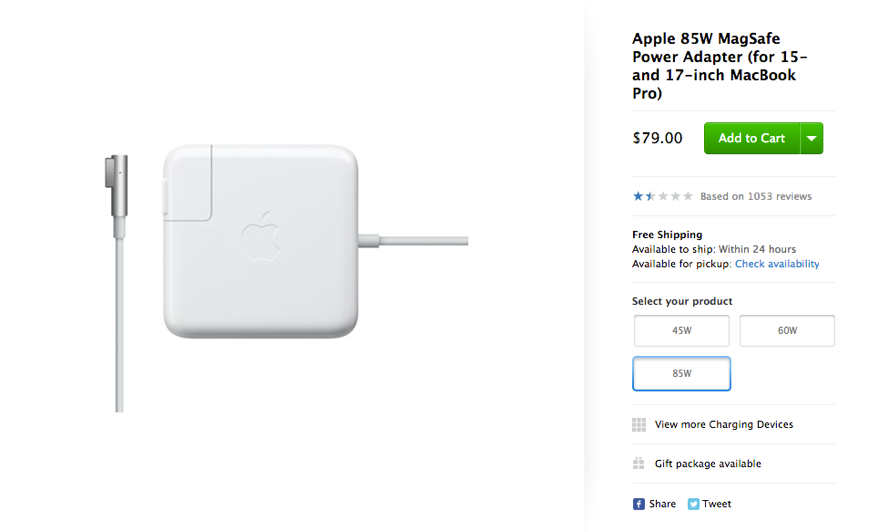Click the power adapter product image

tap(260, 241)
